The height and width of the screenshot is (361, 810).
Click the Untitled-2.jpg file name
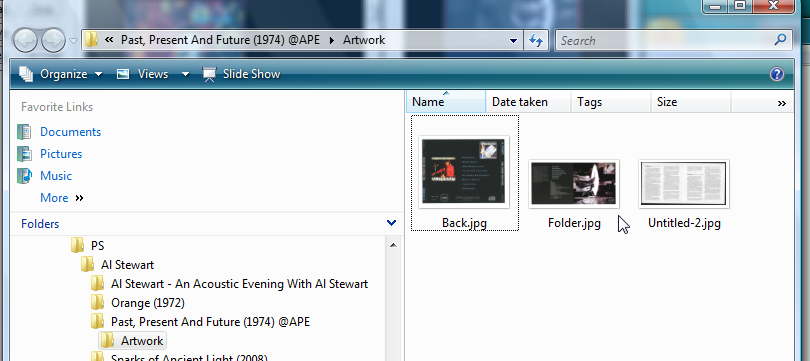(x=684, y=223)
